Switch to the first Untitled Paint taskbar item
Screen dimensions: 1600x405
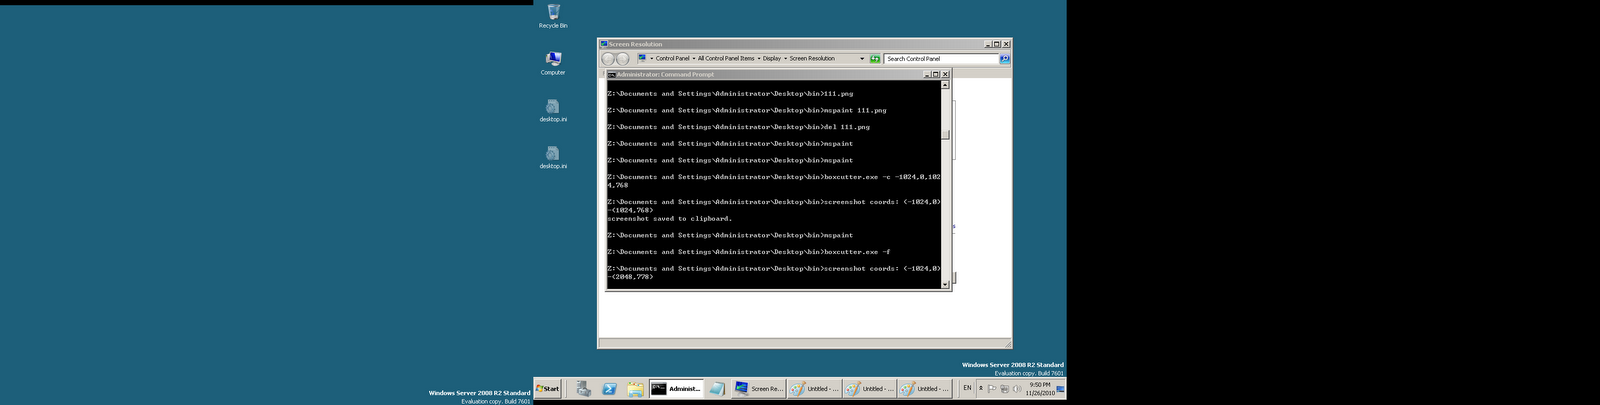coord(814,389)
